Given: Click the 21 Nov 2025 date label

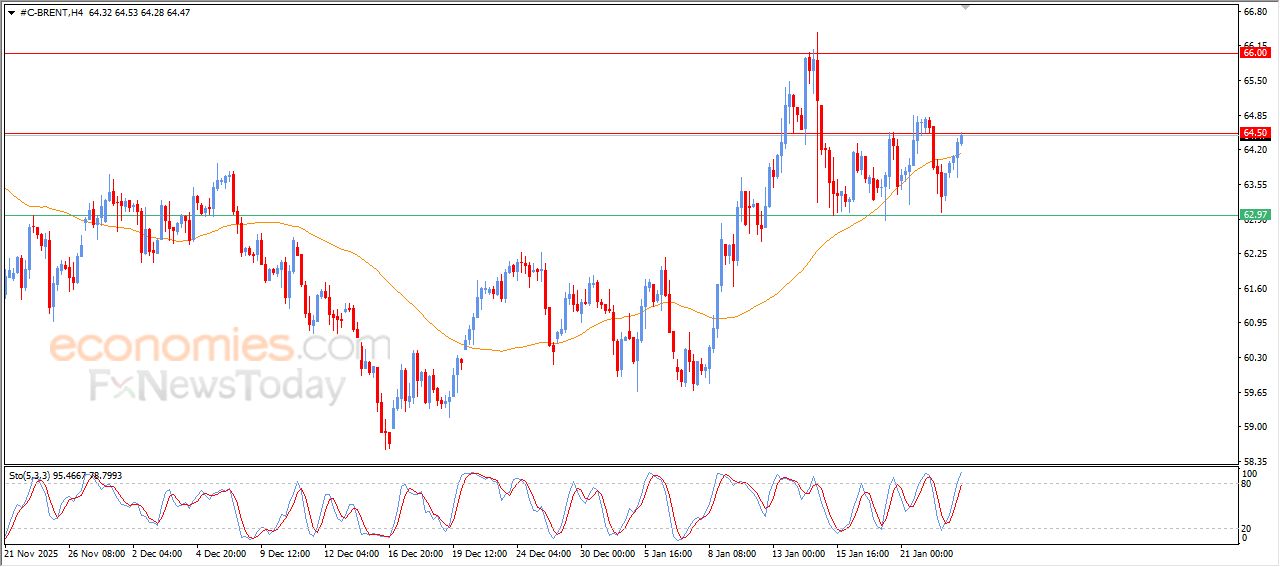Looking at the screenshot, I should [32, 552].
